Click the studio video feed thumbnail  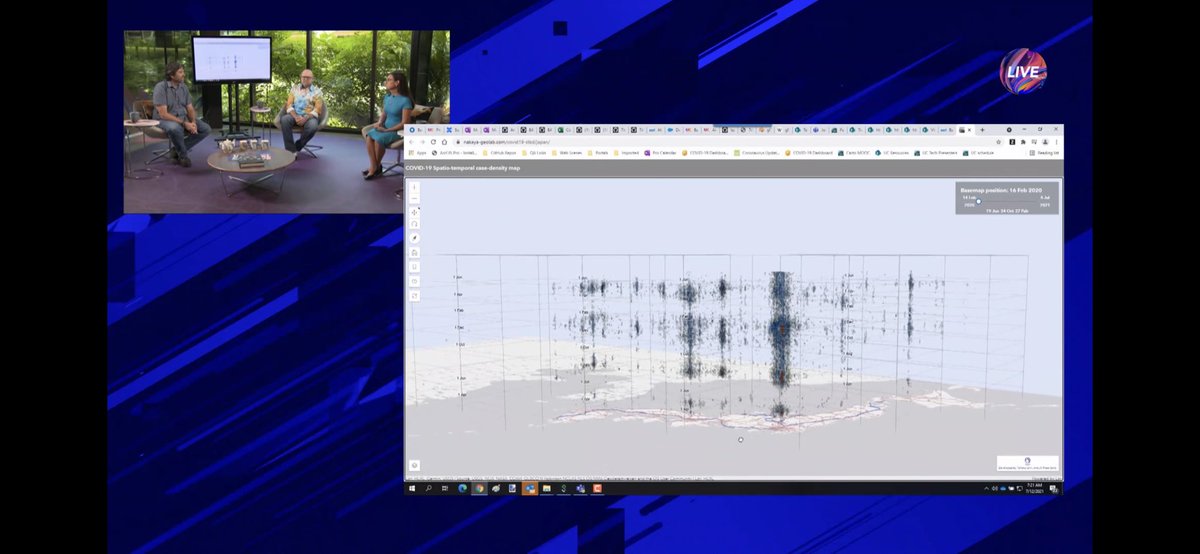tap(286, 121)
